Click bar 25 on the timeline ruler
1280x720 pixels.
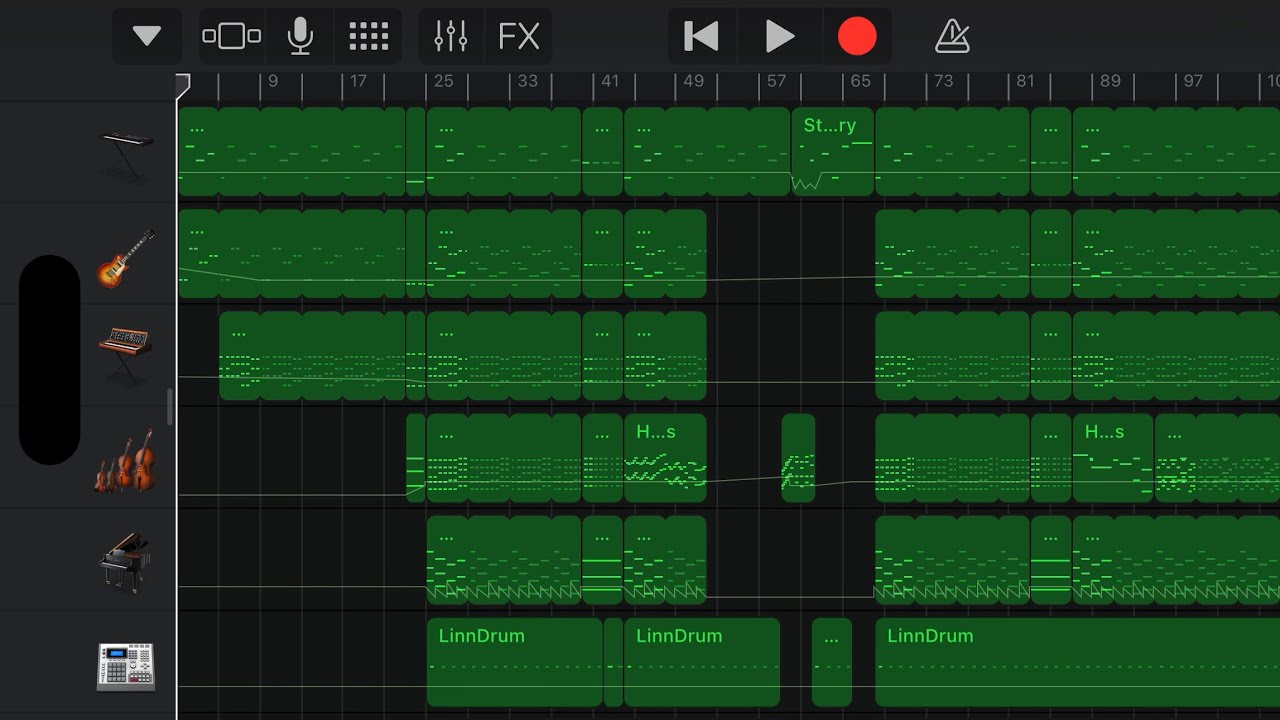(443, 82)
